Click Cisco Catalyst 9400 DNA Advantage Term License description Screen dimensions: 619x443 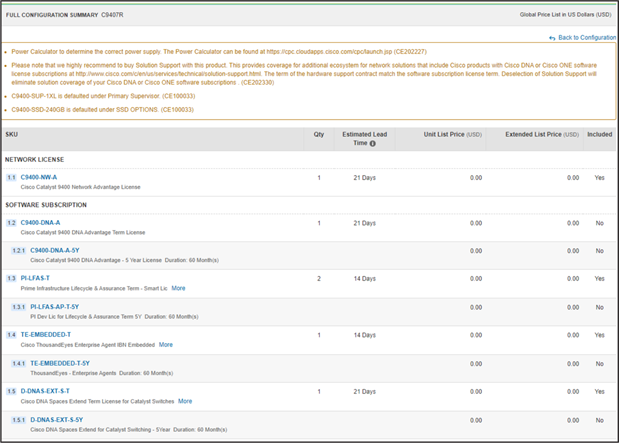(83, 233)
